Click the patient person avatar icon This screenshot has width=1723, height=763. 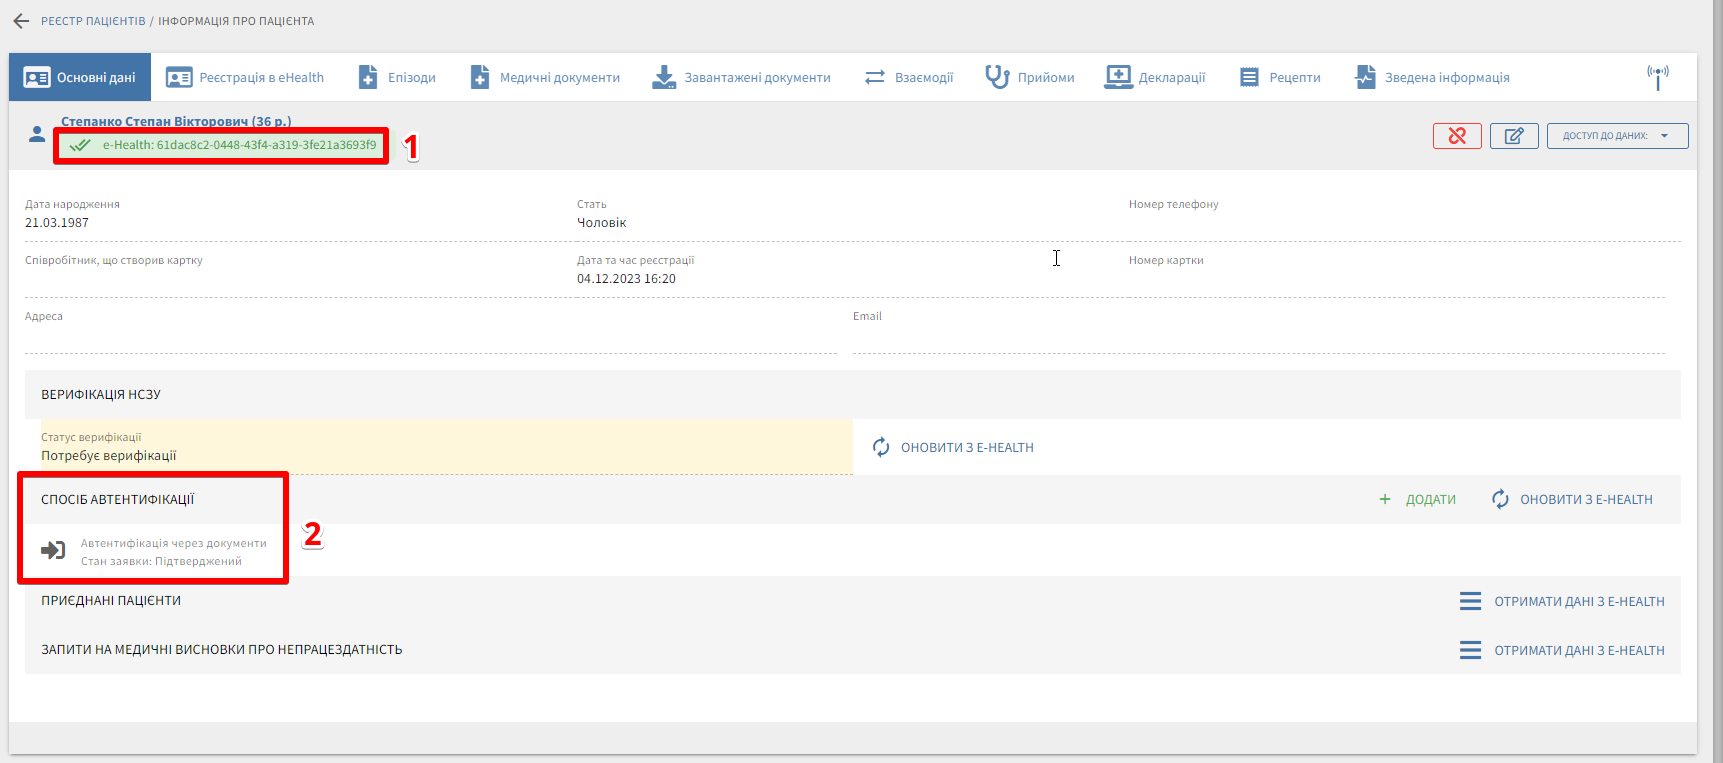pos(37,134)
